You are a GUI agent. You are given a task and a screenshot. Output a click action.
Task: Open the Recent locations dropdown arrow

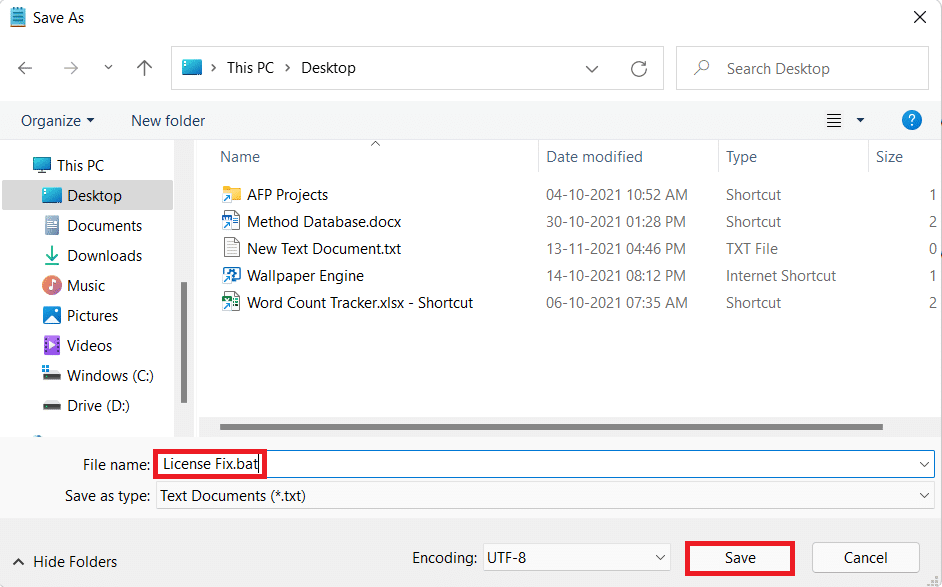pos(108,68)
